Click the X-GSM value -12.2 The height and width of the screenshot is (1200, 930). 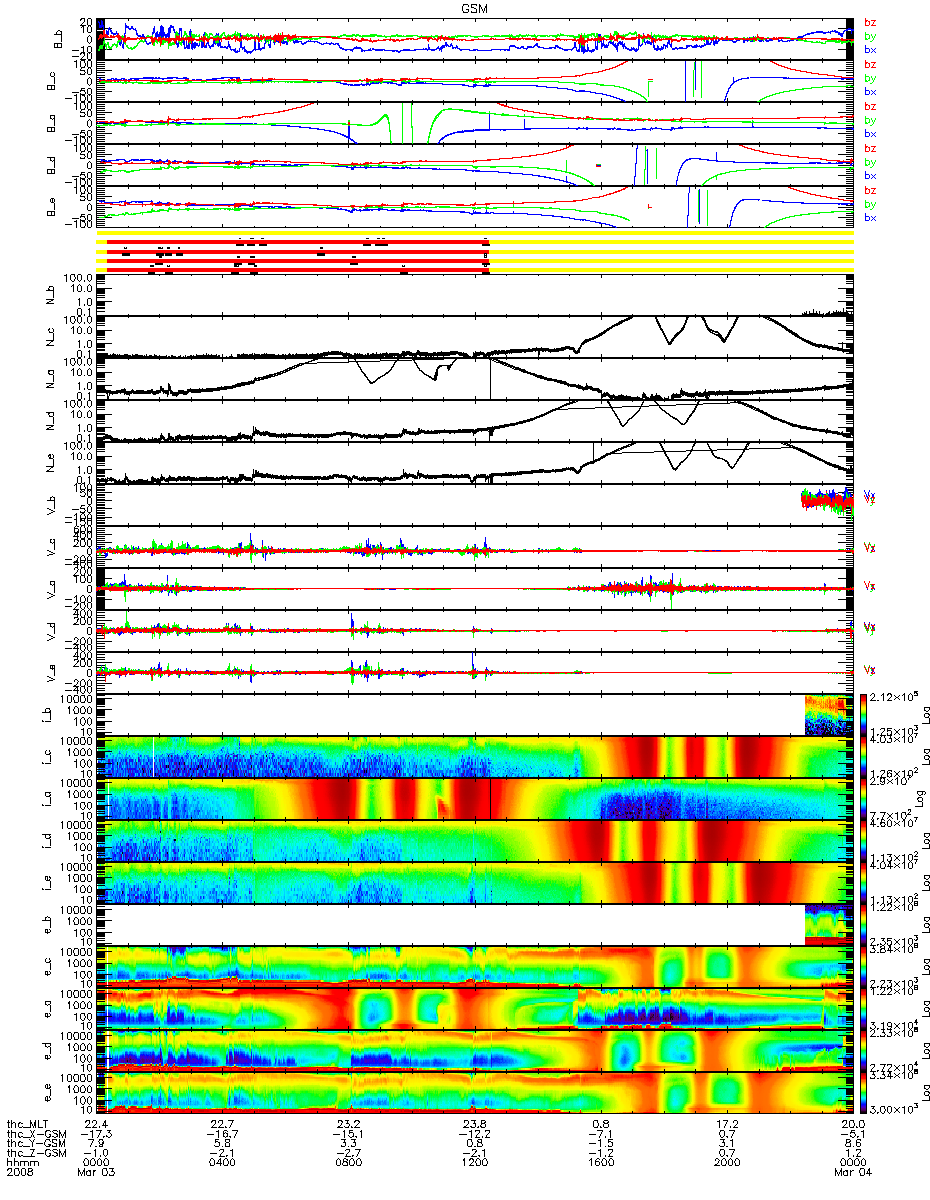click(474, 1133)
